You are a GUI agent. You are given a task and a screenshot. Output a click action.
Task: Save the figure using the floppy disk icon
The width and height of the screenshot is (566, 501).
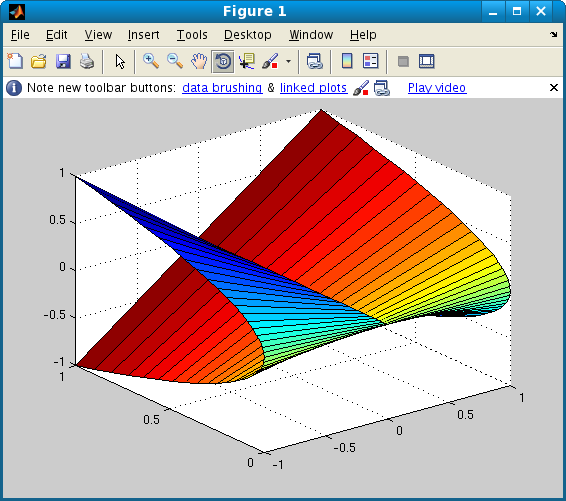(x=63, y=61)
